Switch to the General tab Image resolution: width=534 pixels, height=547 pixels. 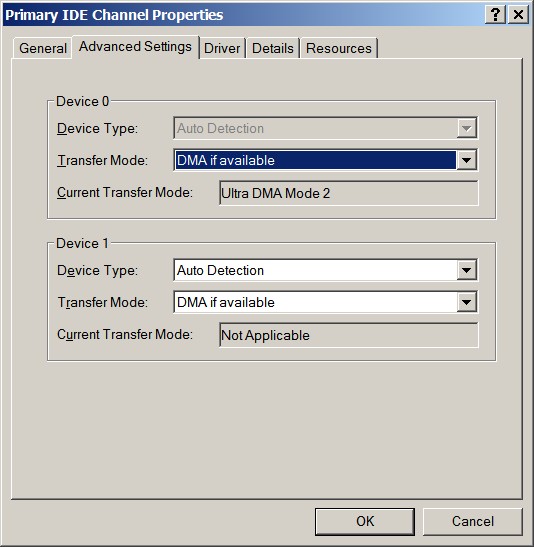click(43, 48)
